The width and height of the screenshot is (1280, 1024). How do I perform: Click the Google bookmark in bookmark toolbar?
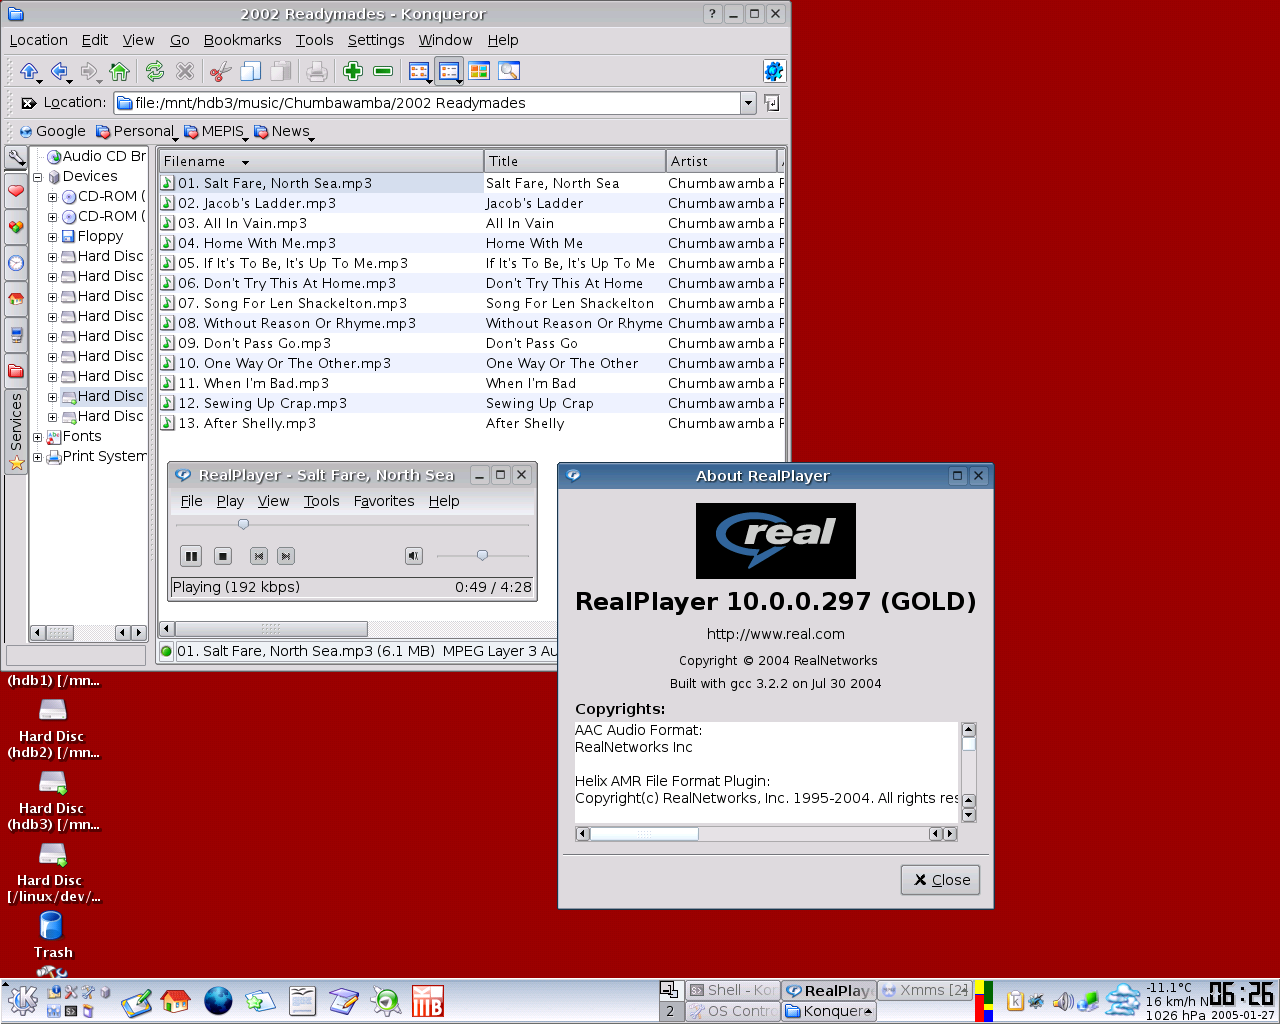(52, 131)
